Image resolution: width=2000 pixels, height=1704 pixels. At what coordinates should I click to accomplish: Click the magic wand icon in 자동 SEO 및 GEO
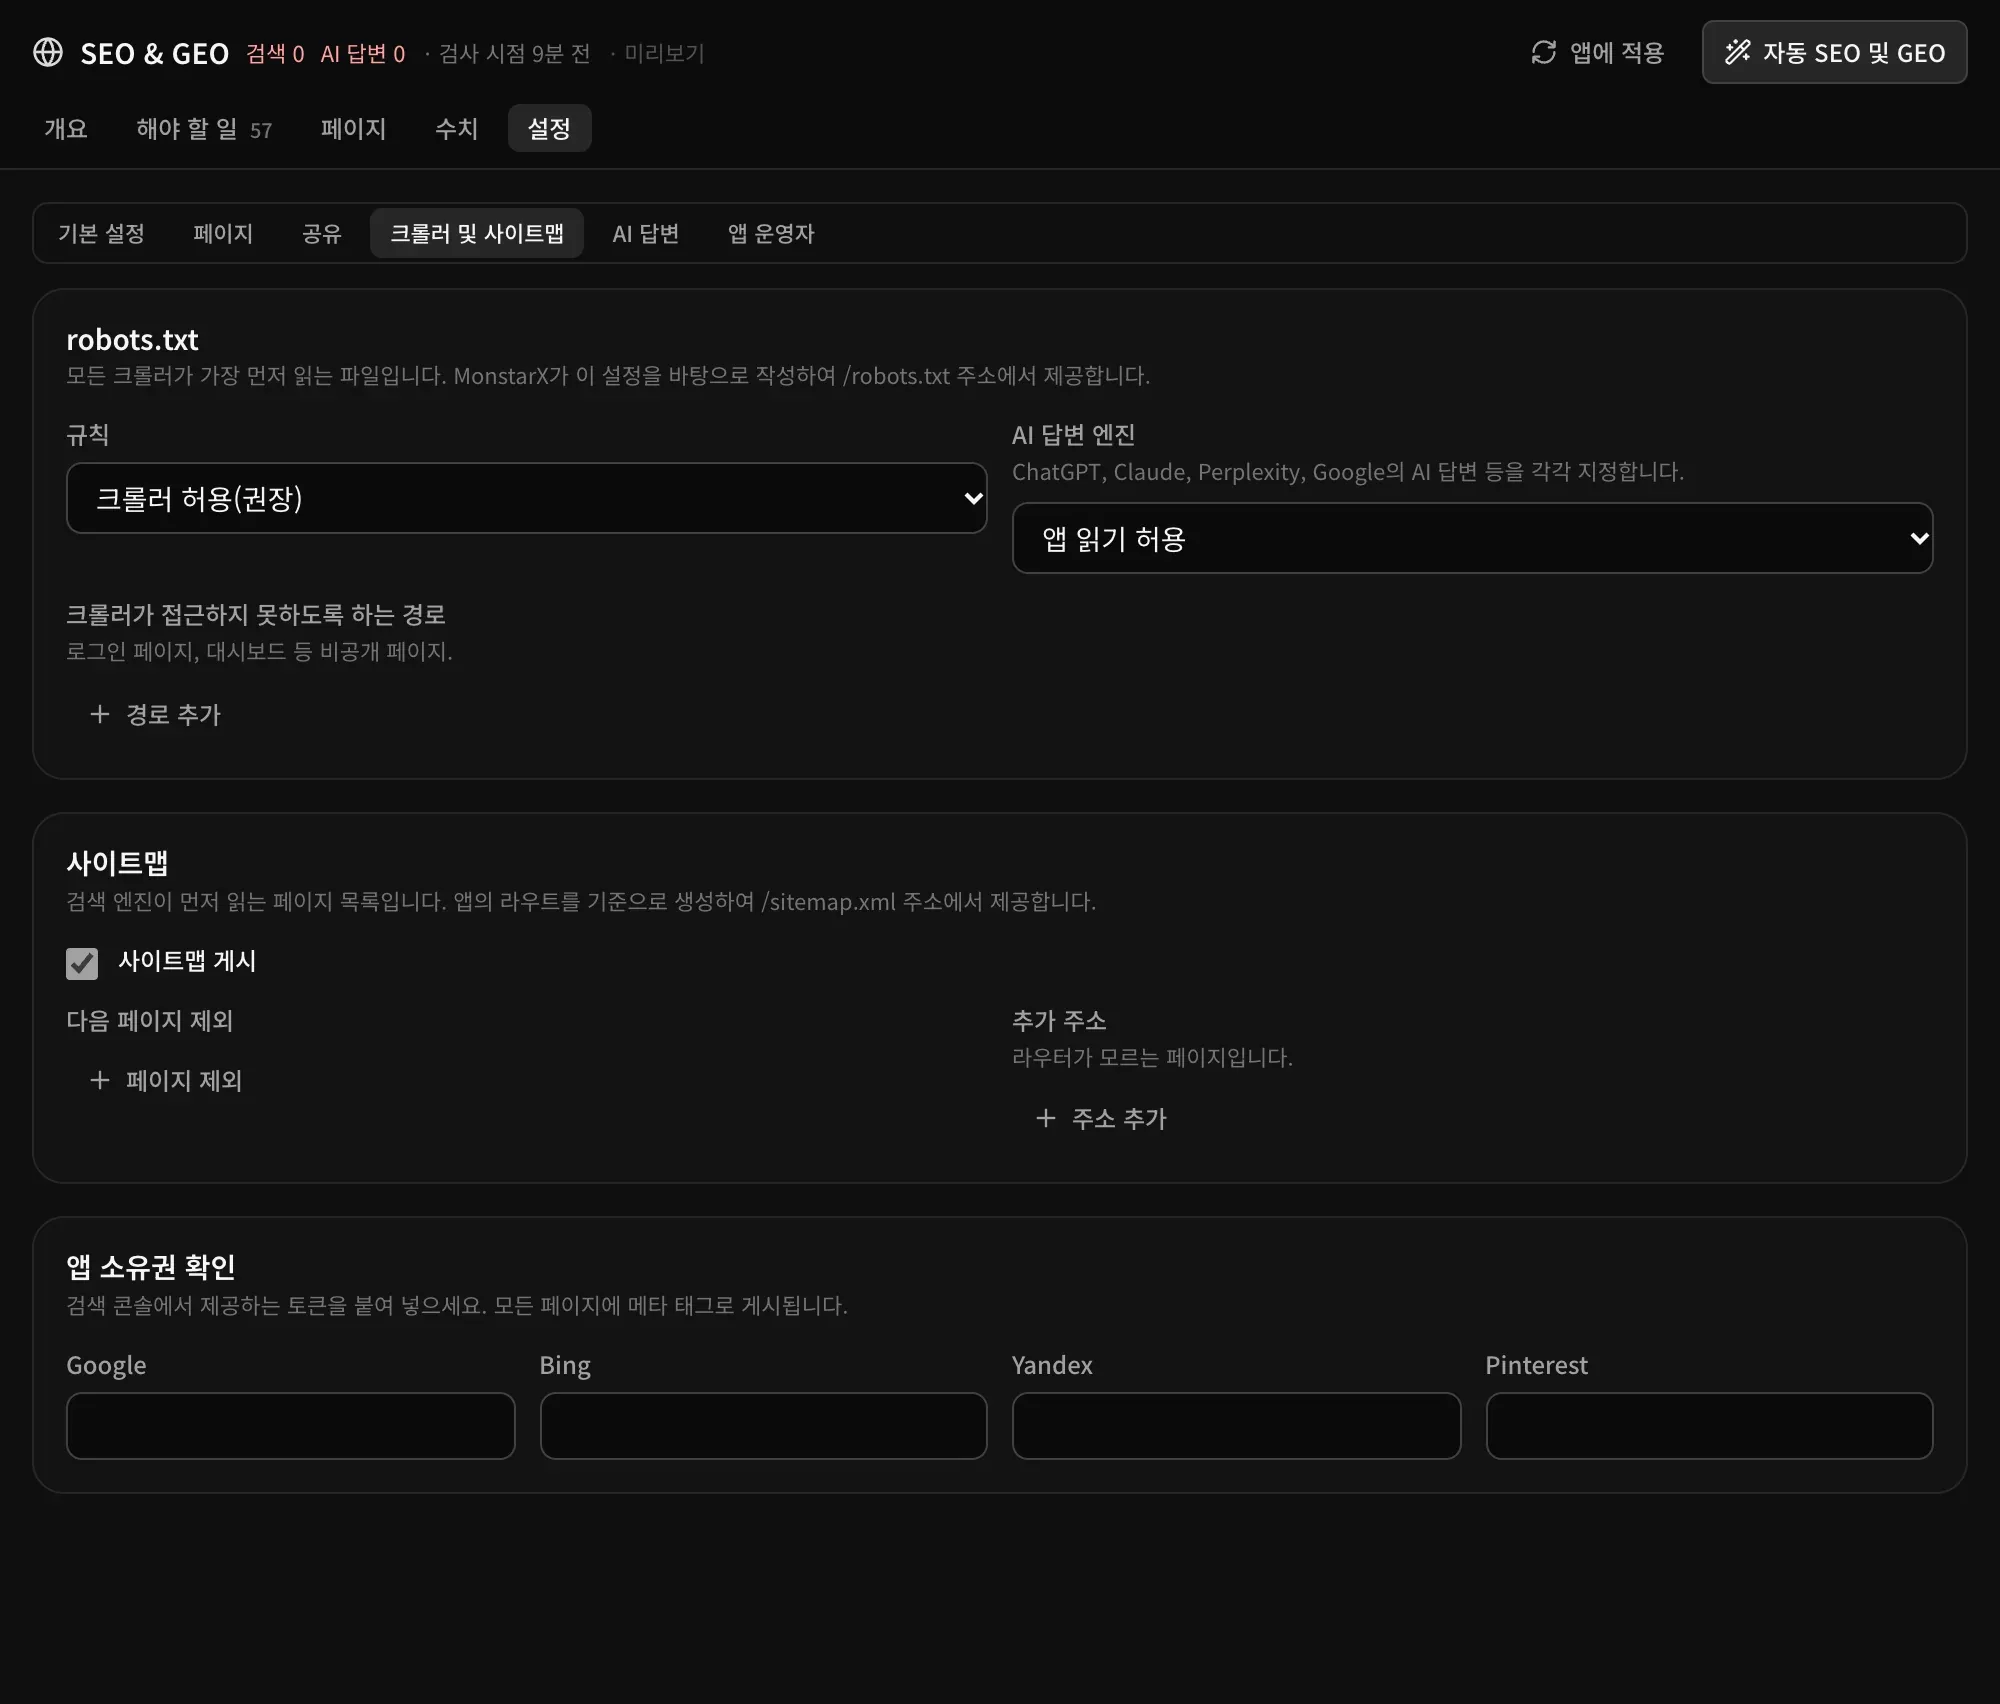1738,52
